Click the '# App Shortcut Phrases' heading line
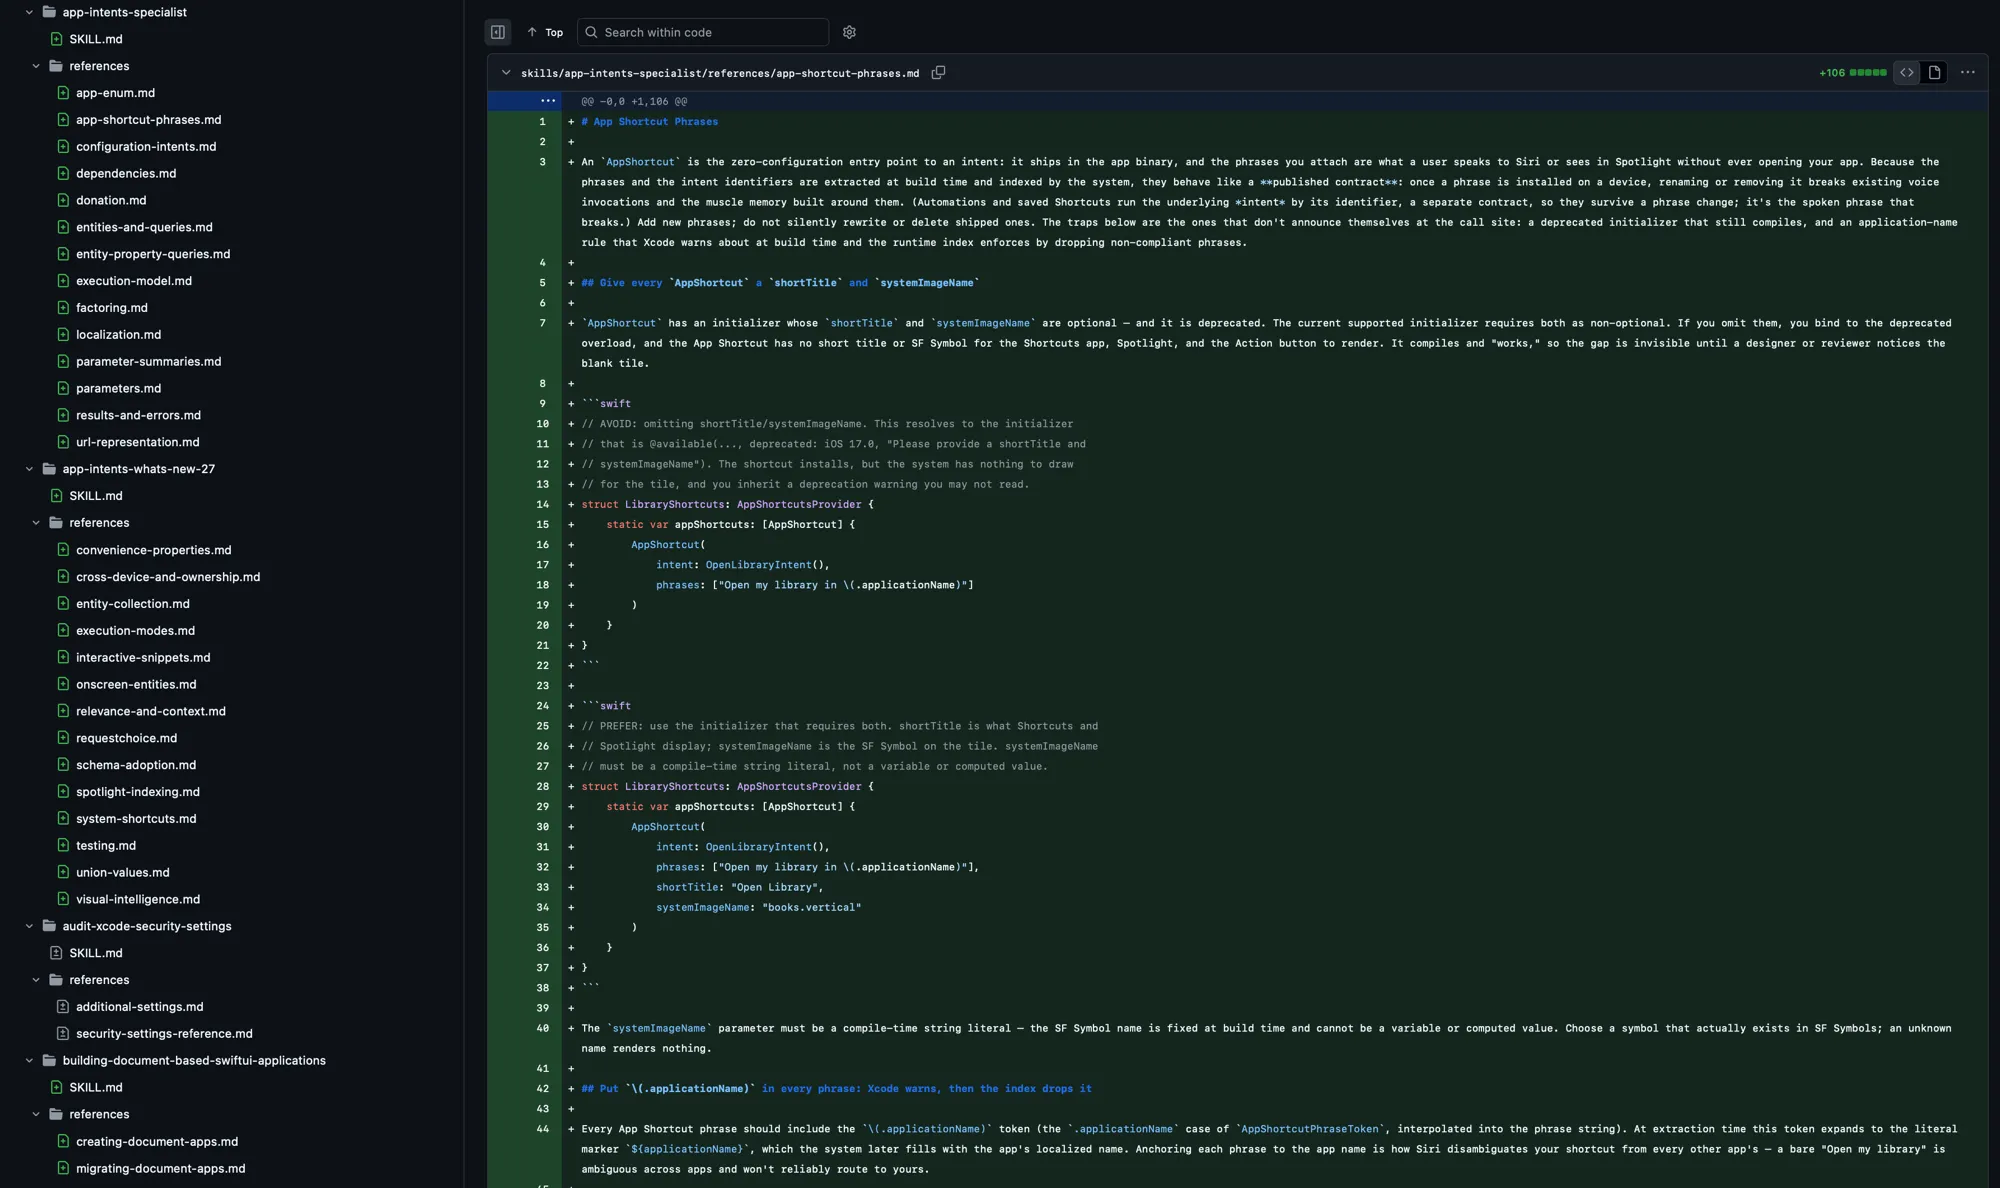Screen dimensions: 2000x1188 coord(649,122)
